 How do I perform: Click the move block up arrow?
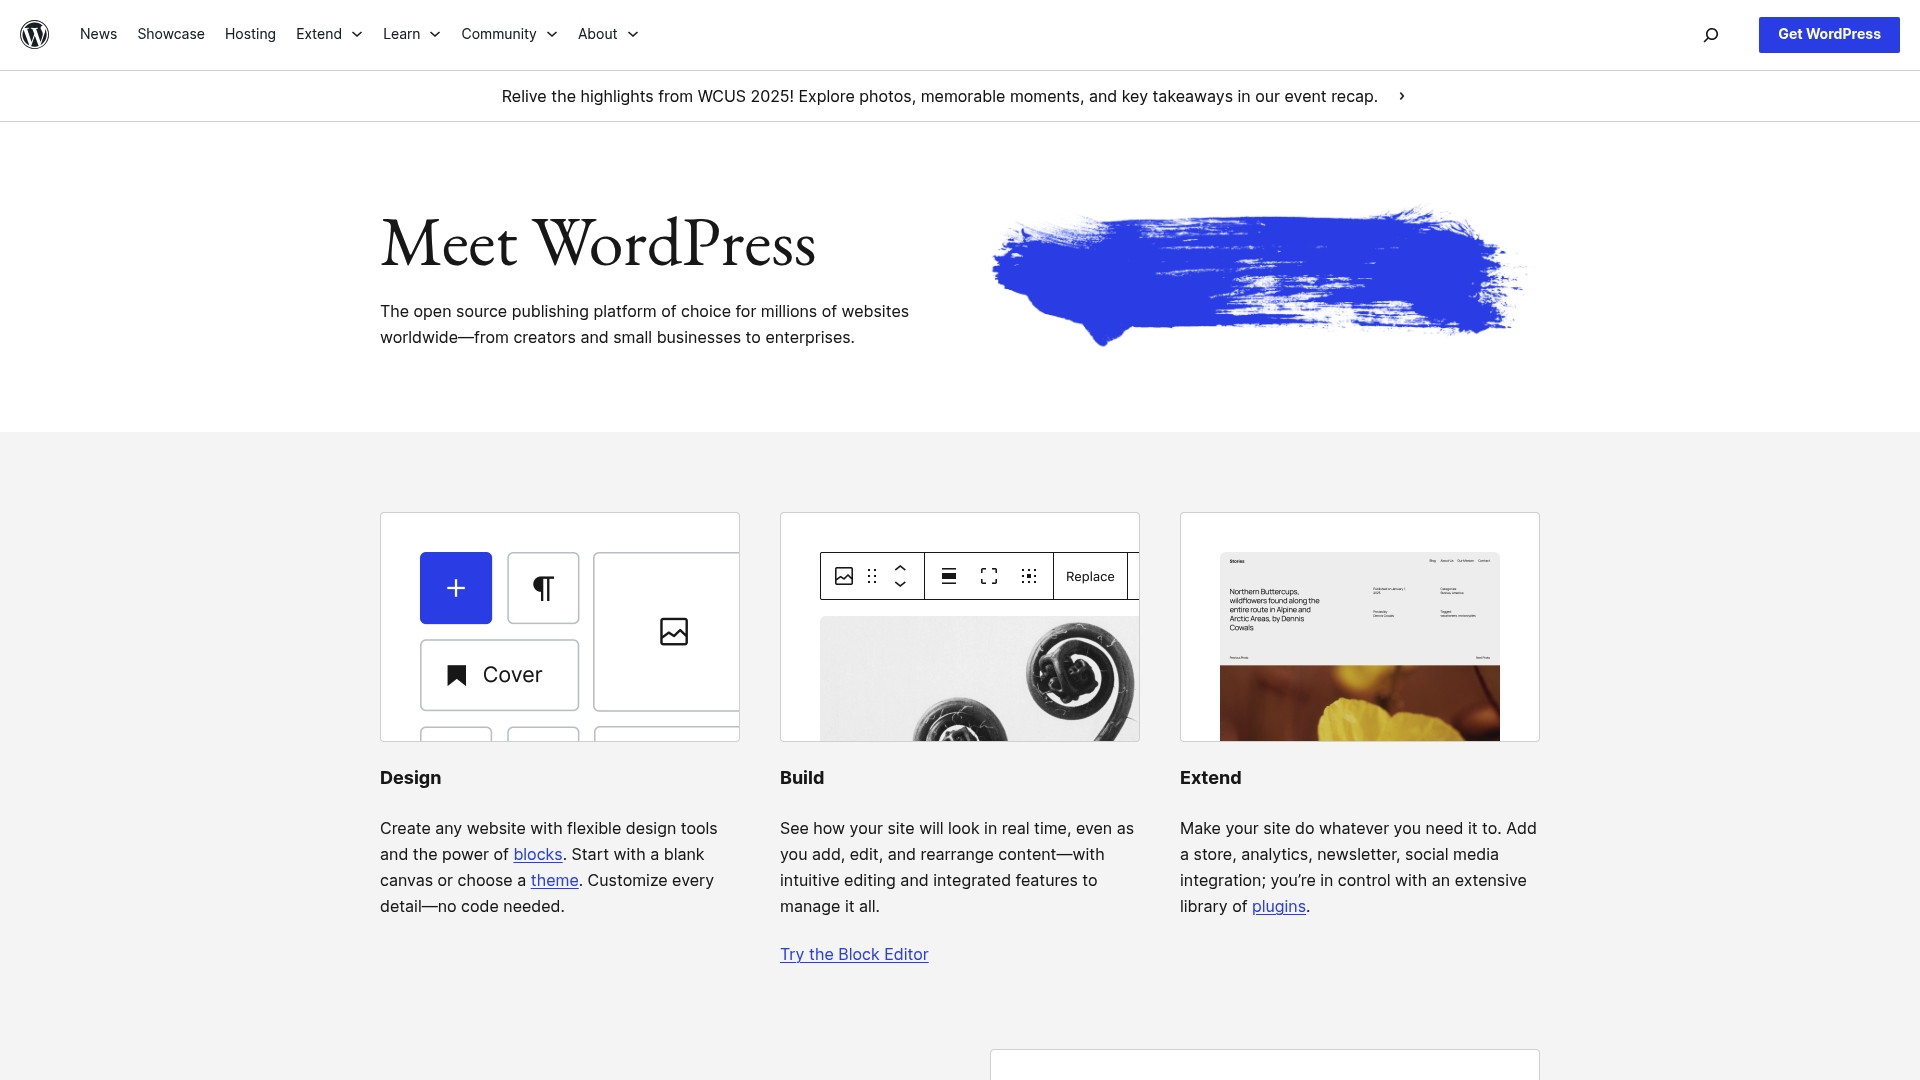click(x=899, y=569)
